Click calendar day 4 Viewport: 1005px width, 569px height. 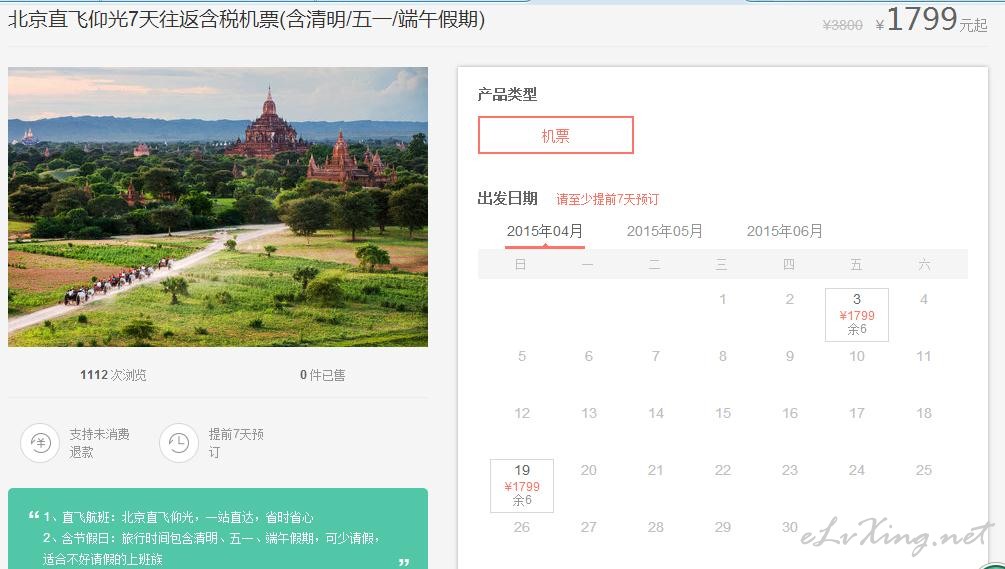pyautogui.click(x=924, y=299)
